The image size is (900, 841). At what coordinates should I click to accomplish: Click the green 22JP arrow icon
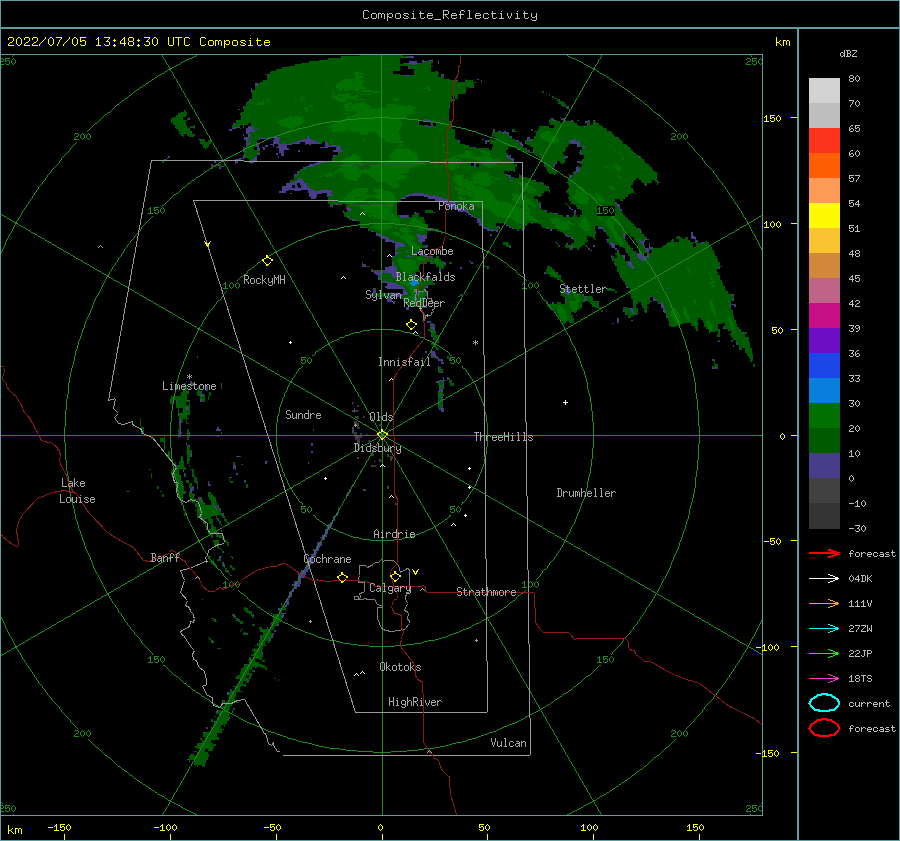click(x=824, y=653)
